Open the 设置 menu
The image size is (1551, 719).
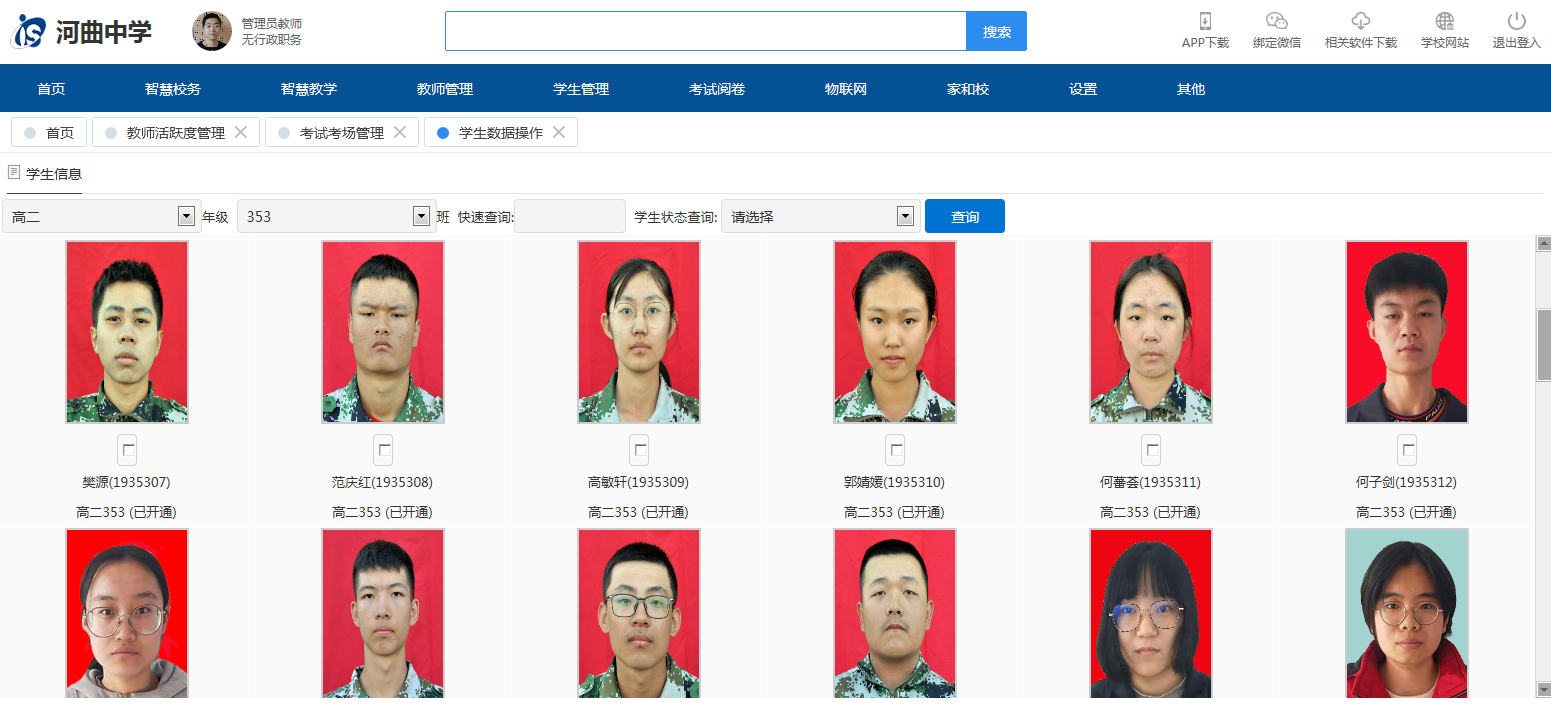[x=1083, y=89]
